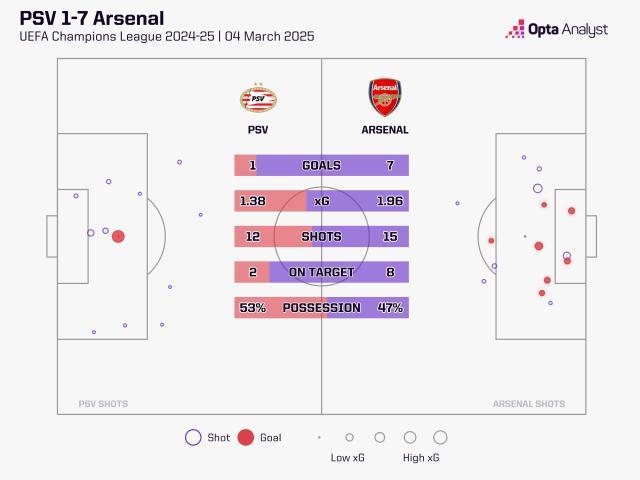
Task: Click the 'Low xG' legend label
Action: click(348, 458)
